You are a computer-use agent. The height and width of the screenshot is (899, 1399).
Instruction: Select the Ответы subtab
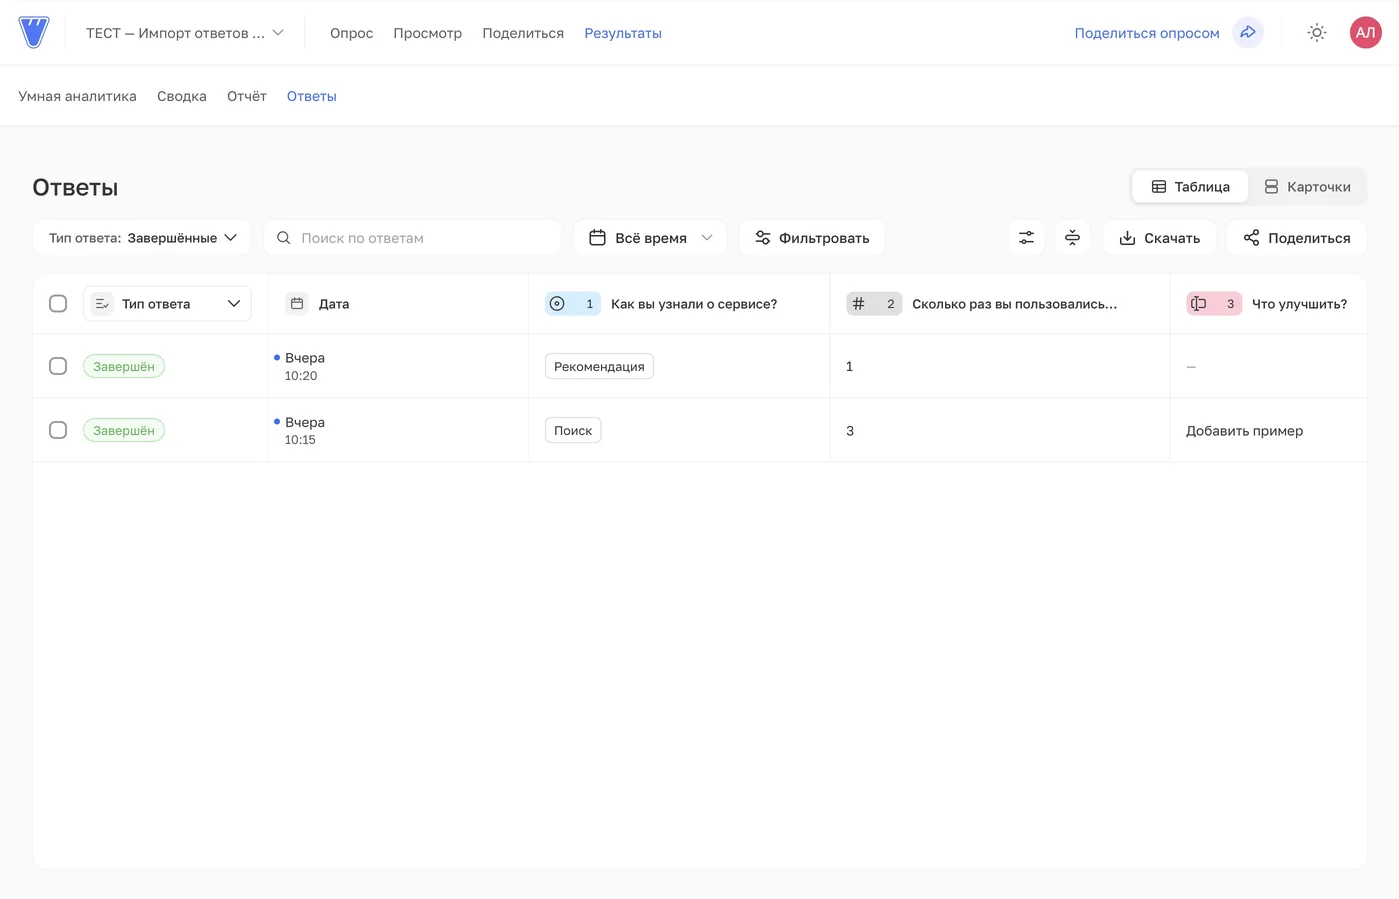coord(312,96)
